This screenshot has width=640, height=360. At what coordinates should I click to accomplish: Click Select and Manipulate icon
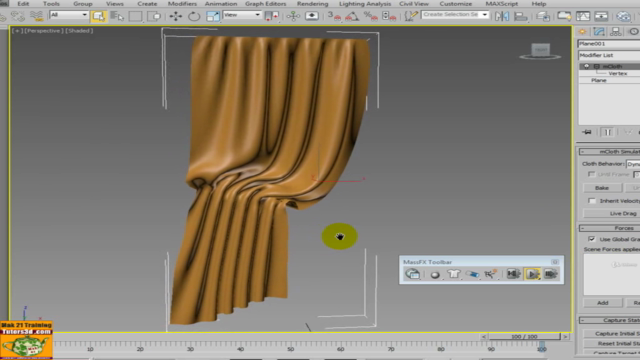click(293, 16)
